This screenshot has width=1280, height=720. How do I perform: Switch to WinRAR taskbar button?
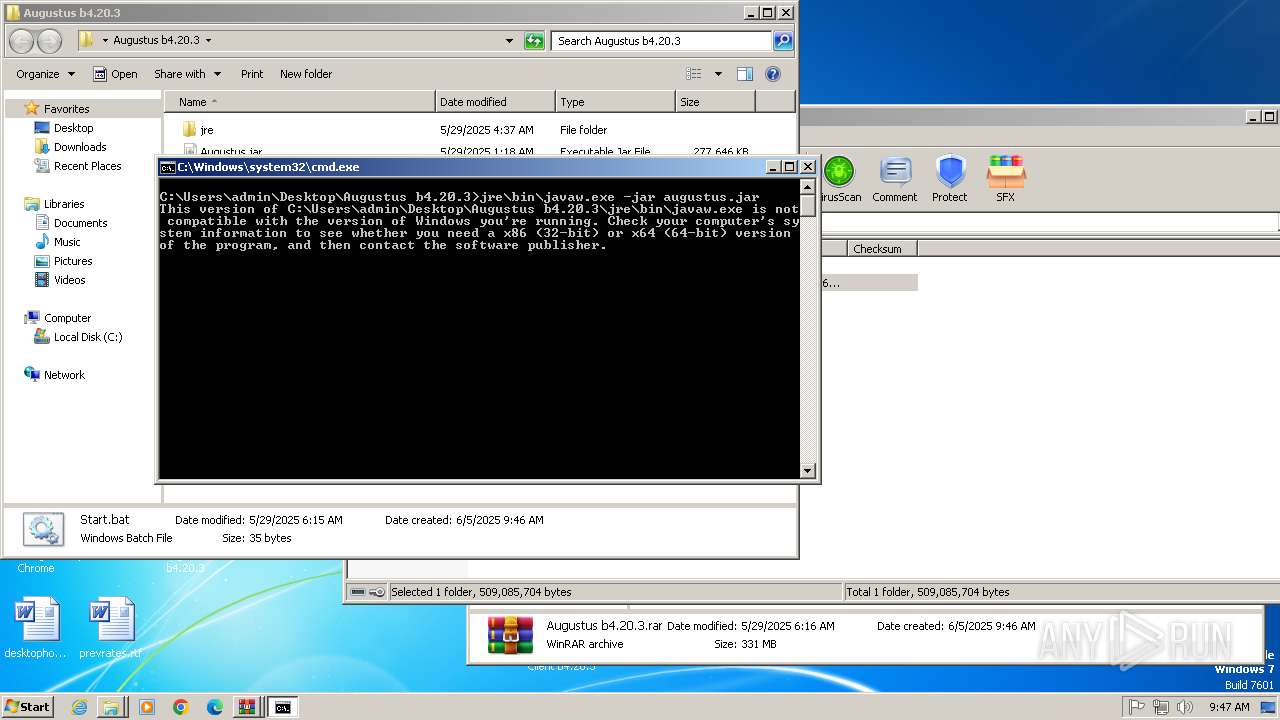246,707
